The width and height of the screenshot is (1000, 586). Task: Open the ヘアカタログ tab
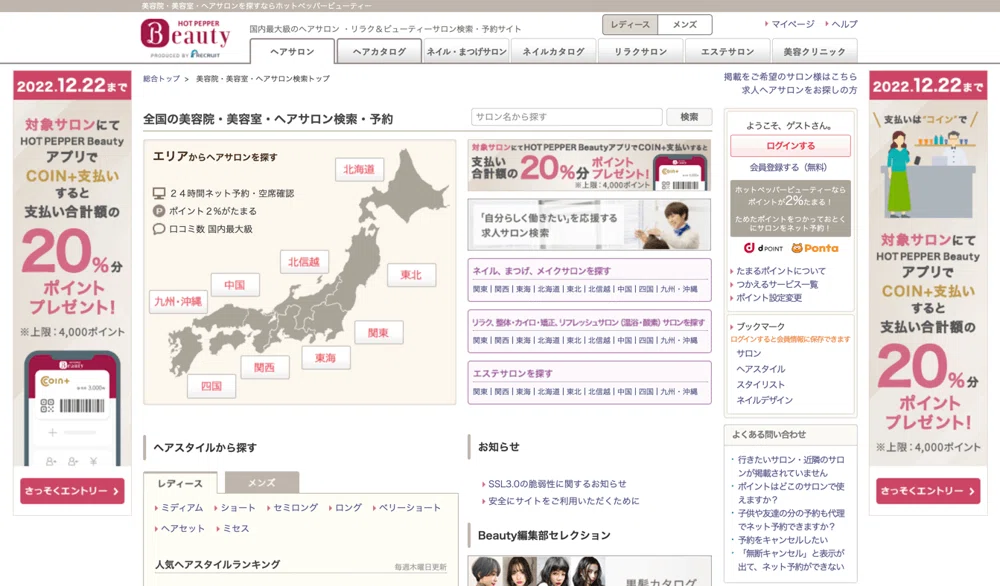[379, 52]
